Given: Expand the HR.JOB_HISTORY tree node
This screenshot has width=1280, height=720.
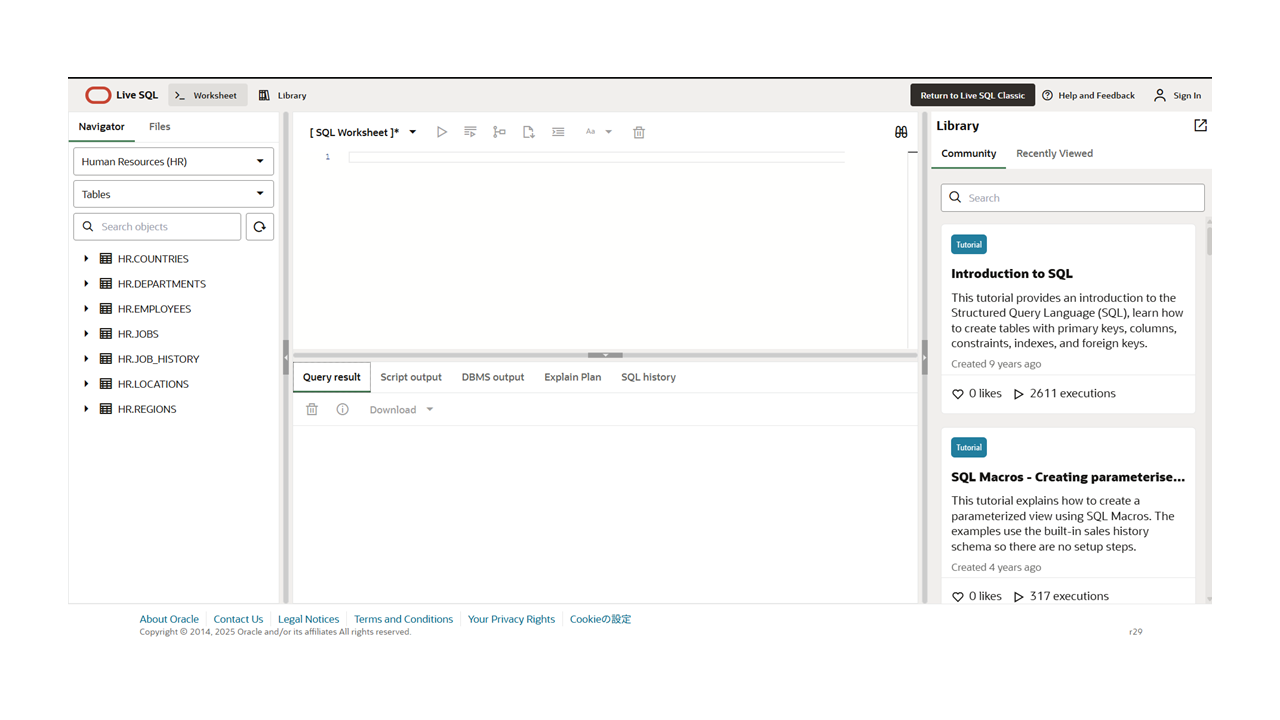Looking at the screenshot, I should click(86, 359).
